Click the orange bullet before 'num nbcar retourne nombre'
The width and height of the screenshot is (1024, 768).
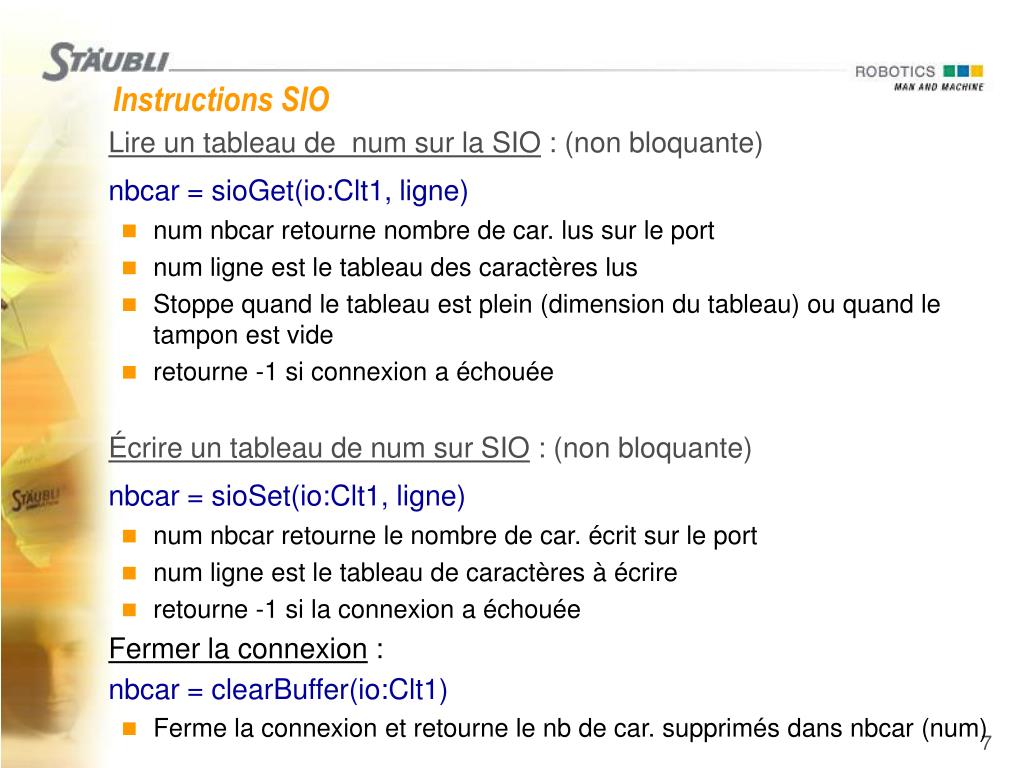[x=129, y=231]
